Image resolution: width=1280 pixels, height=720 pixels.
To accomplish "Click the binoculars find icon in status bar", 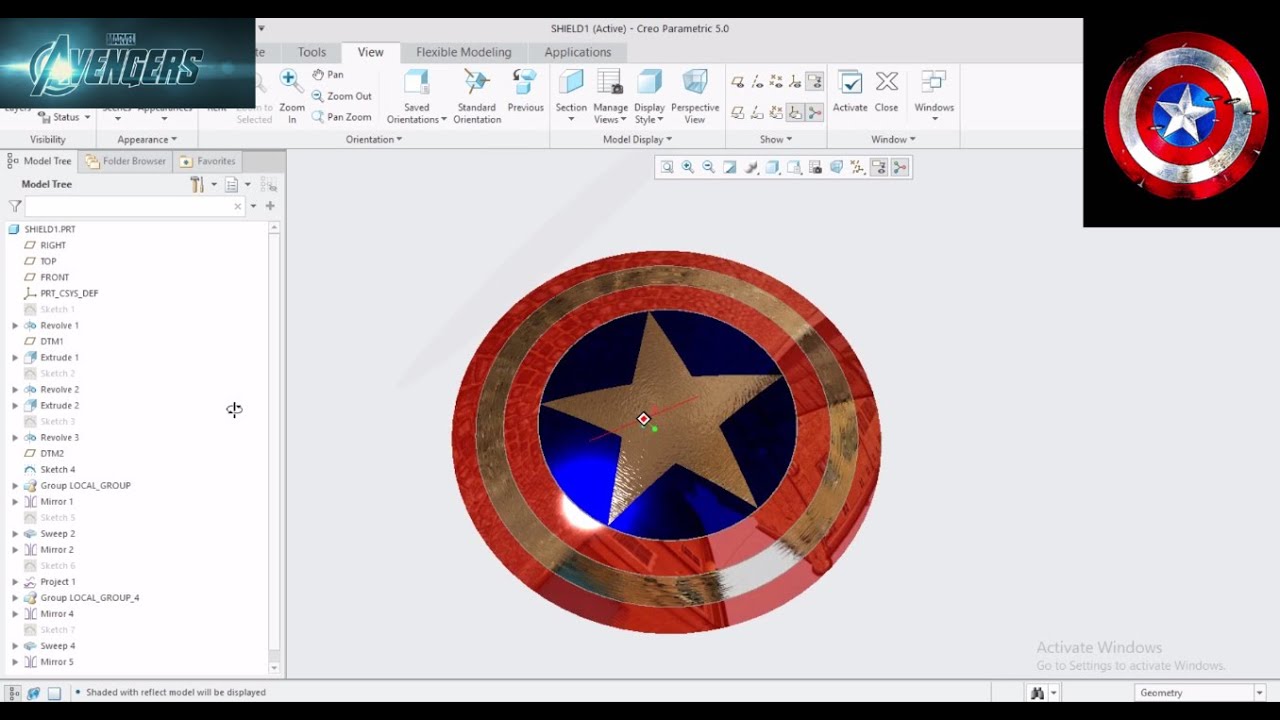I will coord(1037,693).
